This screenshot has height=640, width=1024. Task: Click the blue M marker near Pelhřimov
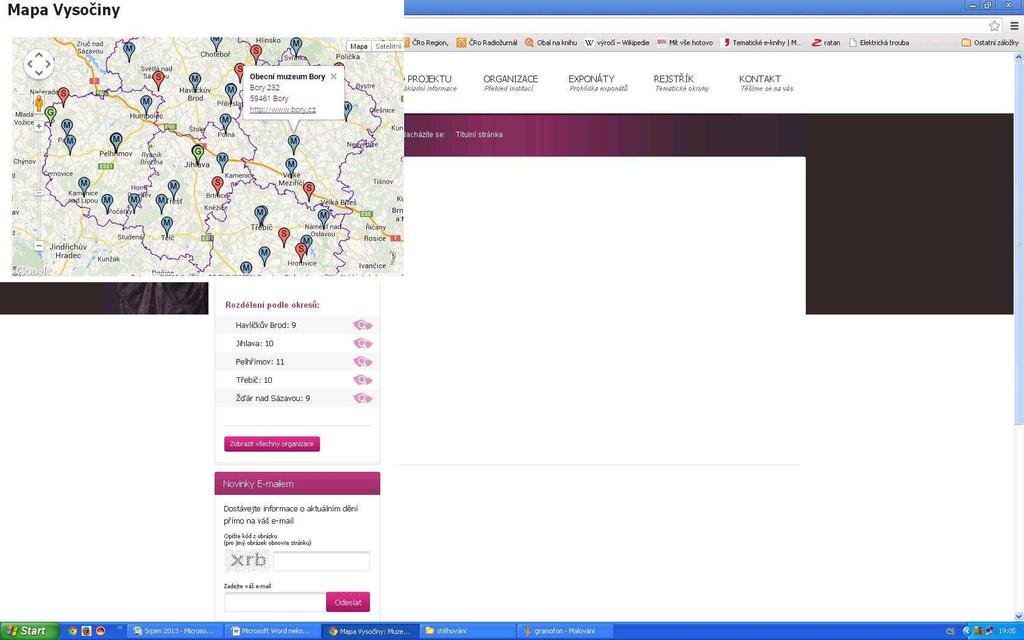(116, 142)
